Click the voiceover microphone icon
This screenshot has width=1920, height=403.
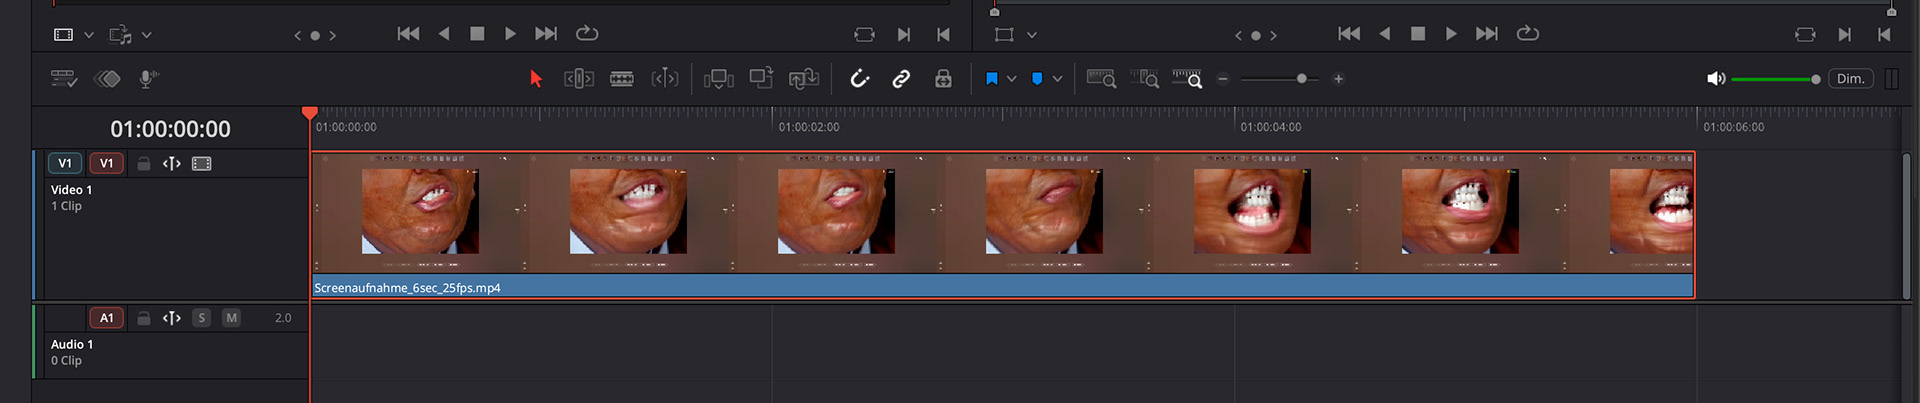(x=149, y=79)
